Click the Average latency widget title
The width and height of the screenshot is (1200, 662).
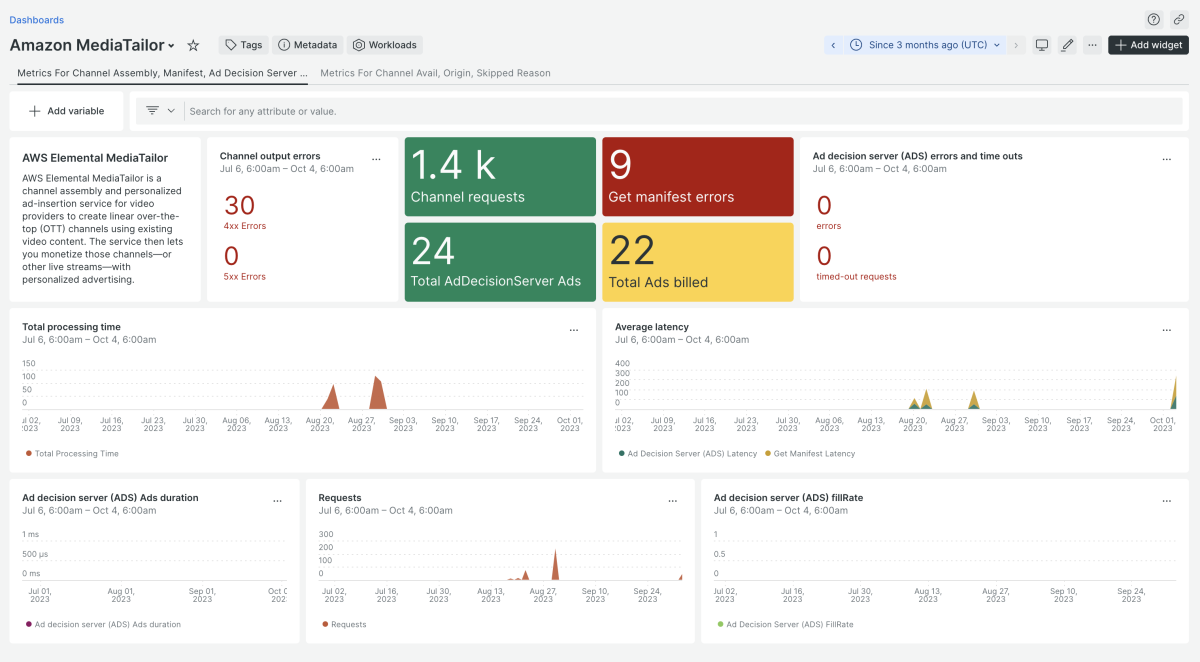point(651,327)
